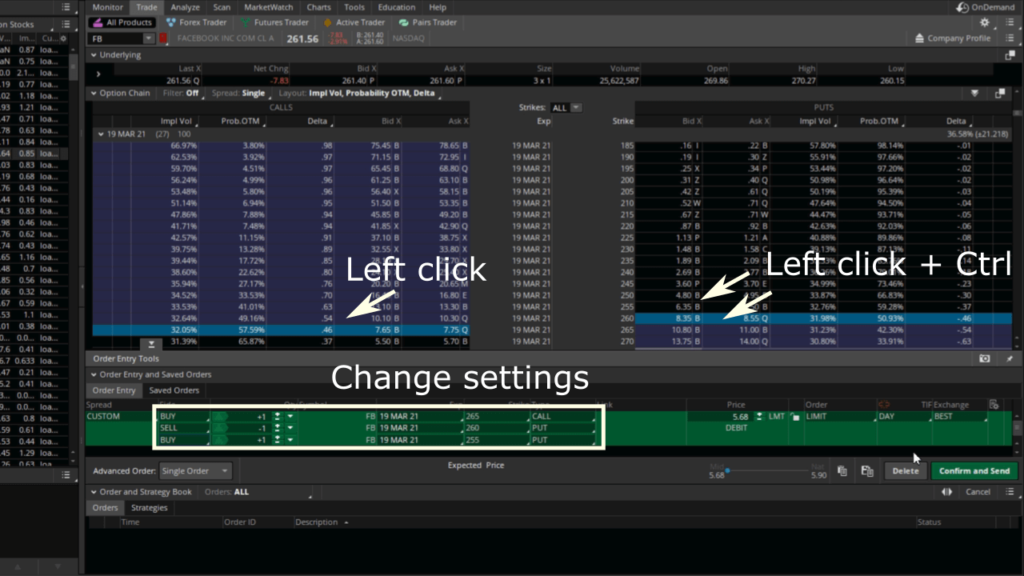The height and width of the screenshot is (576, 1024).
Task: Open Company Profile for FB
Action: point(953,39)
